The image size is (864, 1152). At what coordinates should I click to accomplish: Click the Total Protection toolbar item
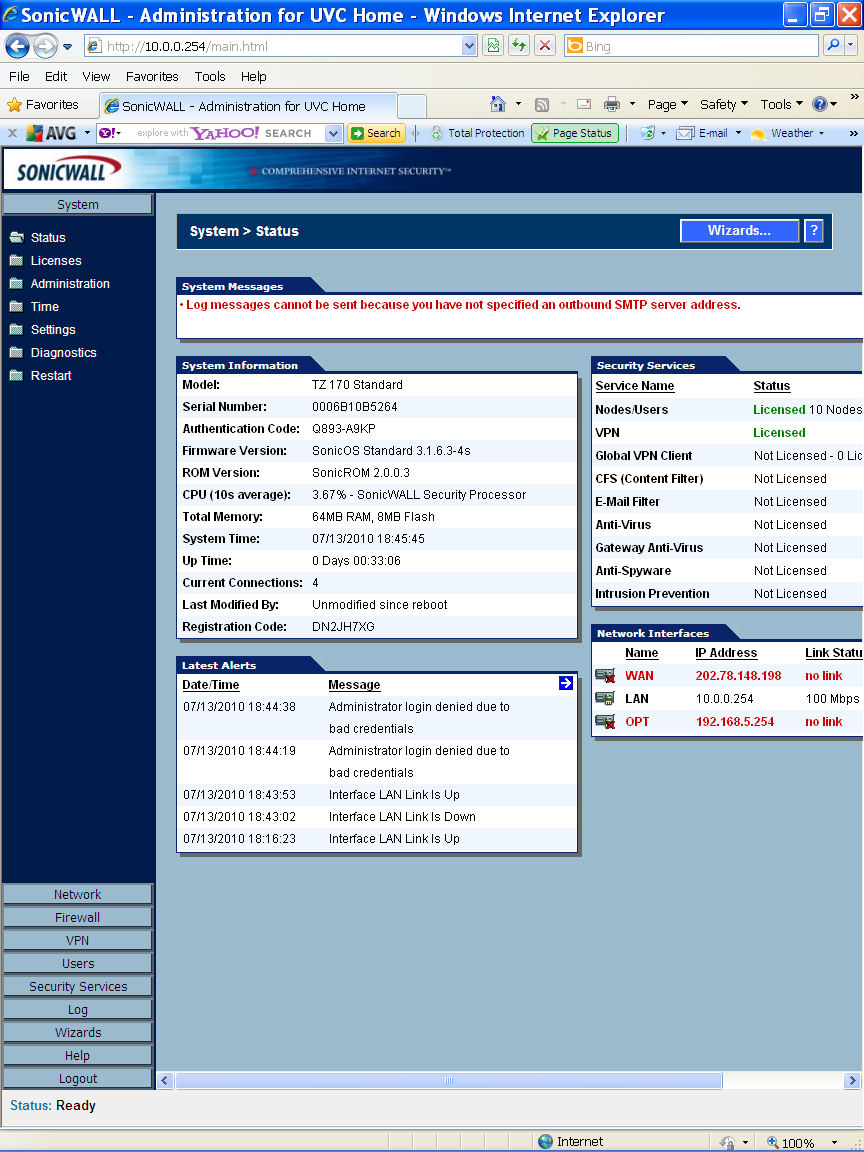478,133
